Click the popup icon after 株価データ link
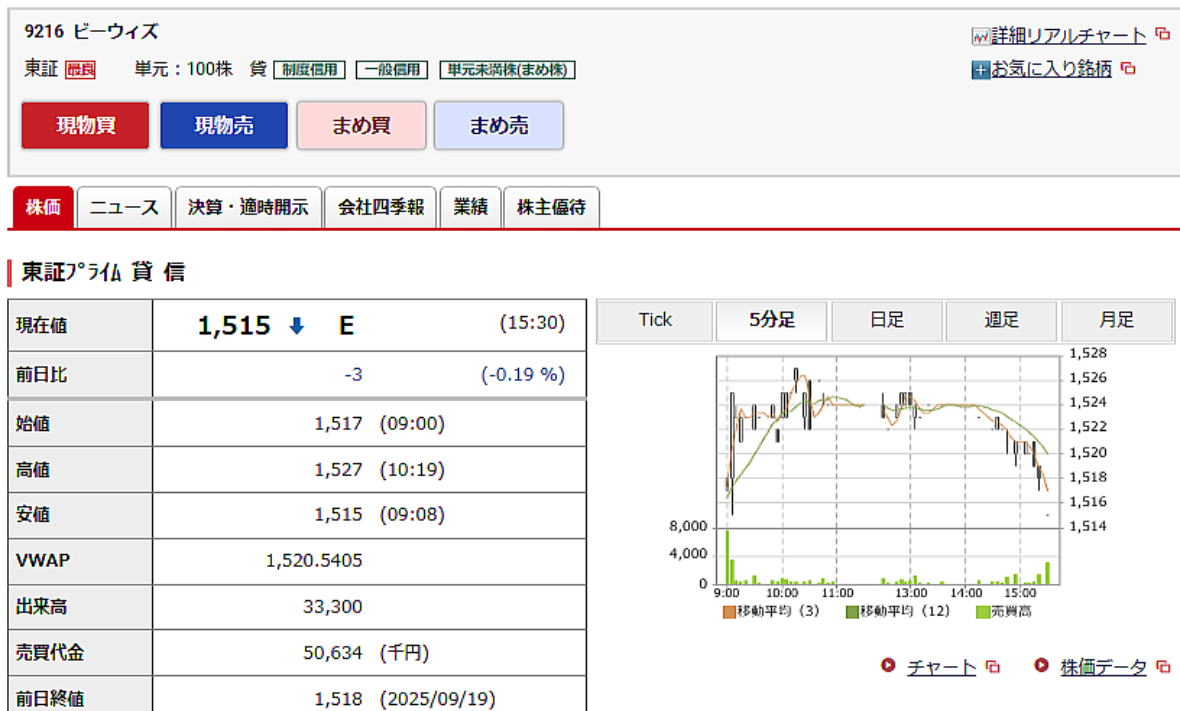This screenshot has height=711, width=1180. tap(1163, 667)
